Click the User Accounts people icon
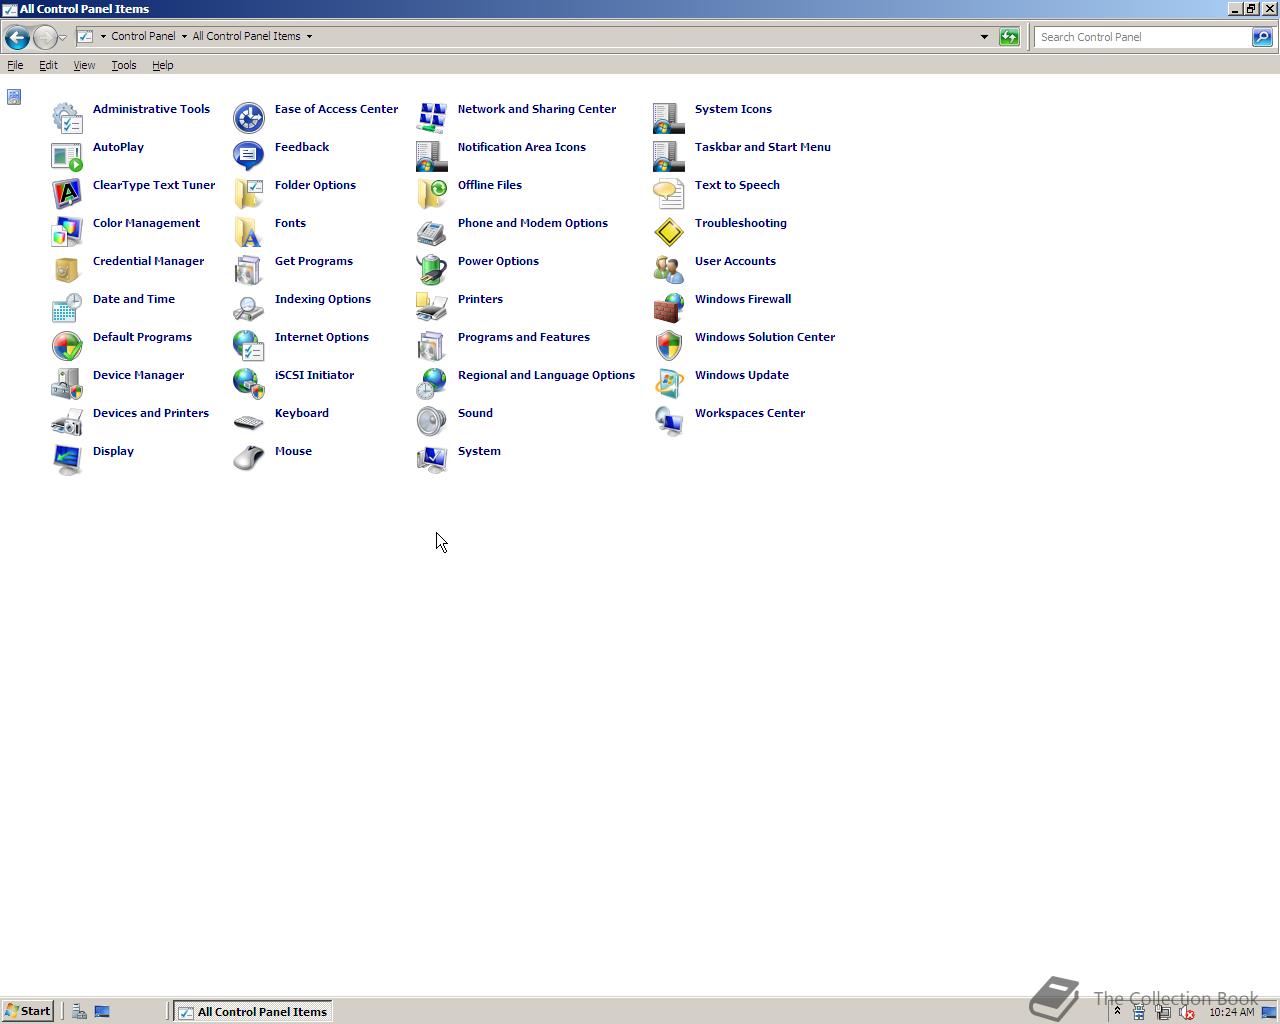Viewport: 1280px width, 1024px height. tap(669, 270)
